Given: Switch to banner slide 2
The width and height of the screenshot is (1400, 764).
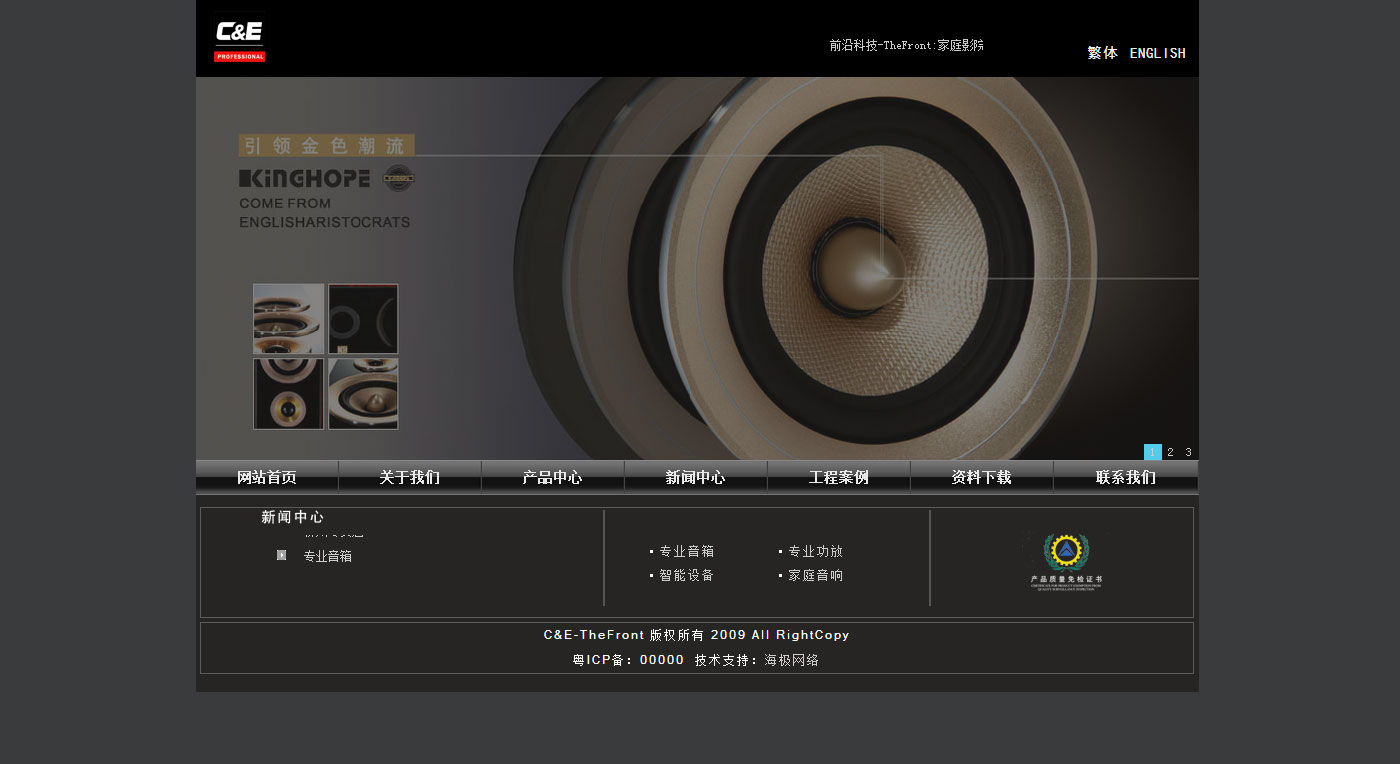Looking at the screenshot, I should tap(1171, 452).
